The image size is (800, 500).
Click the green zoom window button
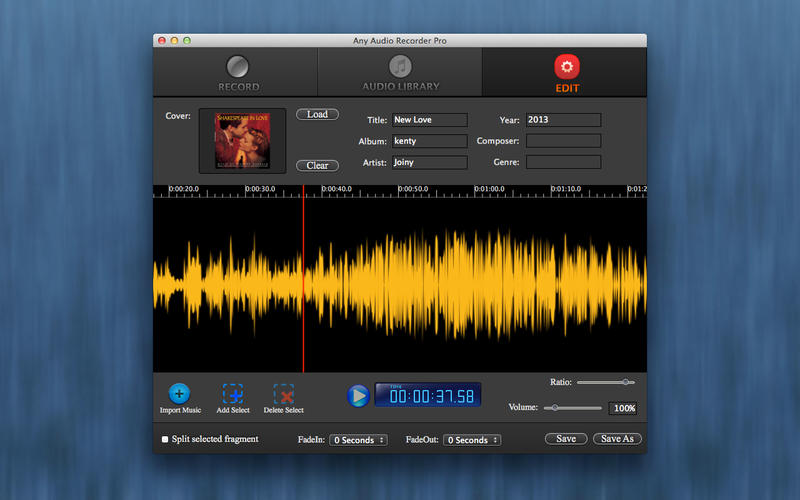[x=187, y=40]
